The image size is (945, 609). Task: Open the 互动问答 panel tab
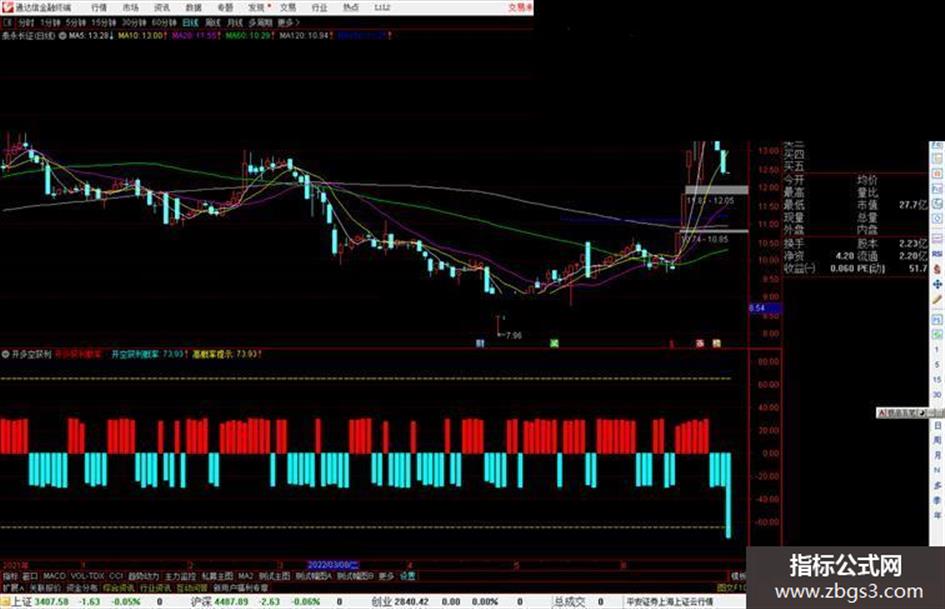(192, 588)
